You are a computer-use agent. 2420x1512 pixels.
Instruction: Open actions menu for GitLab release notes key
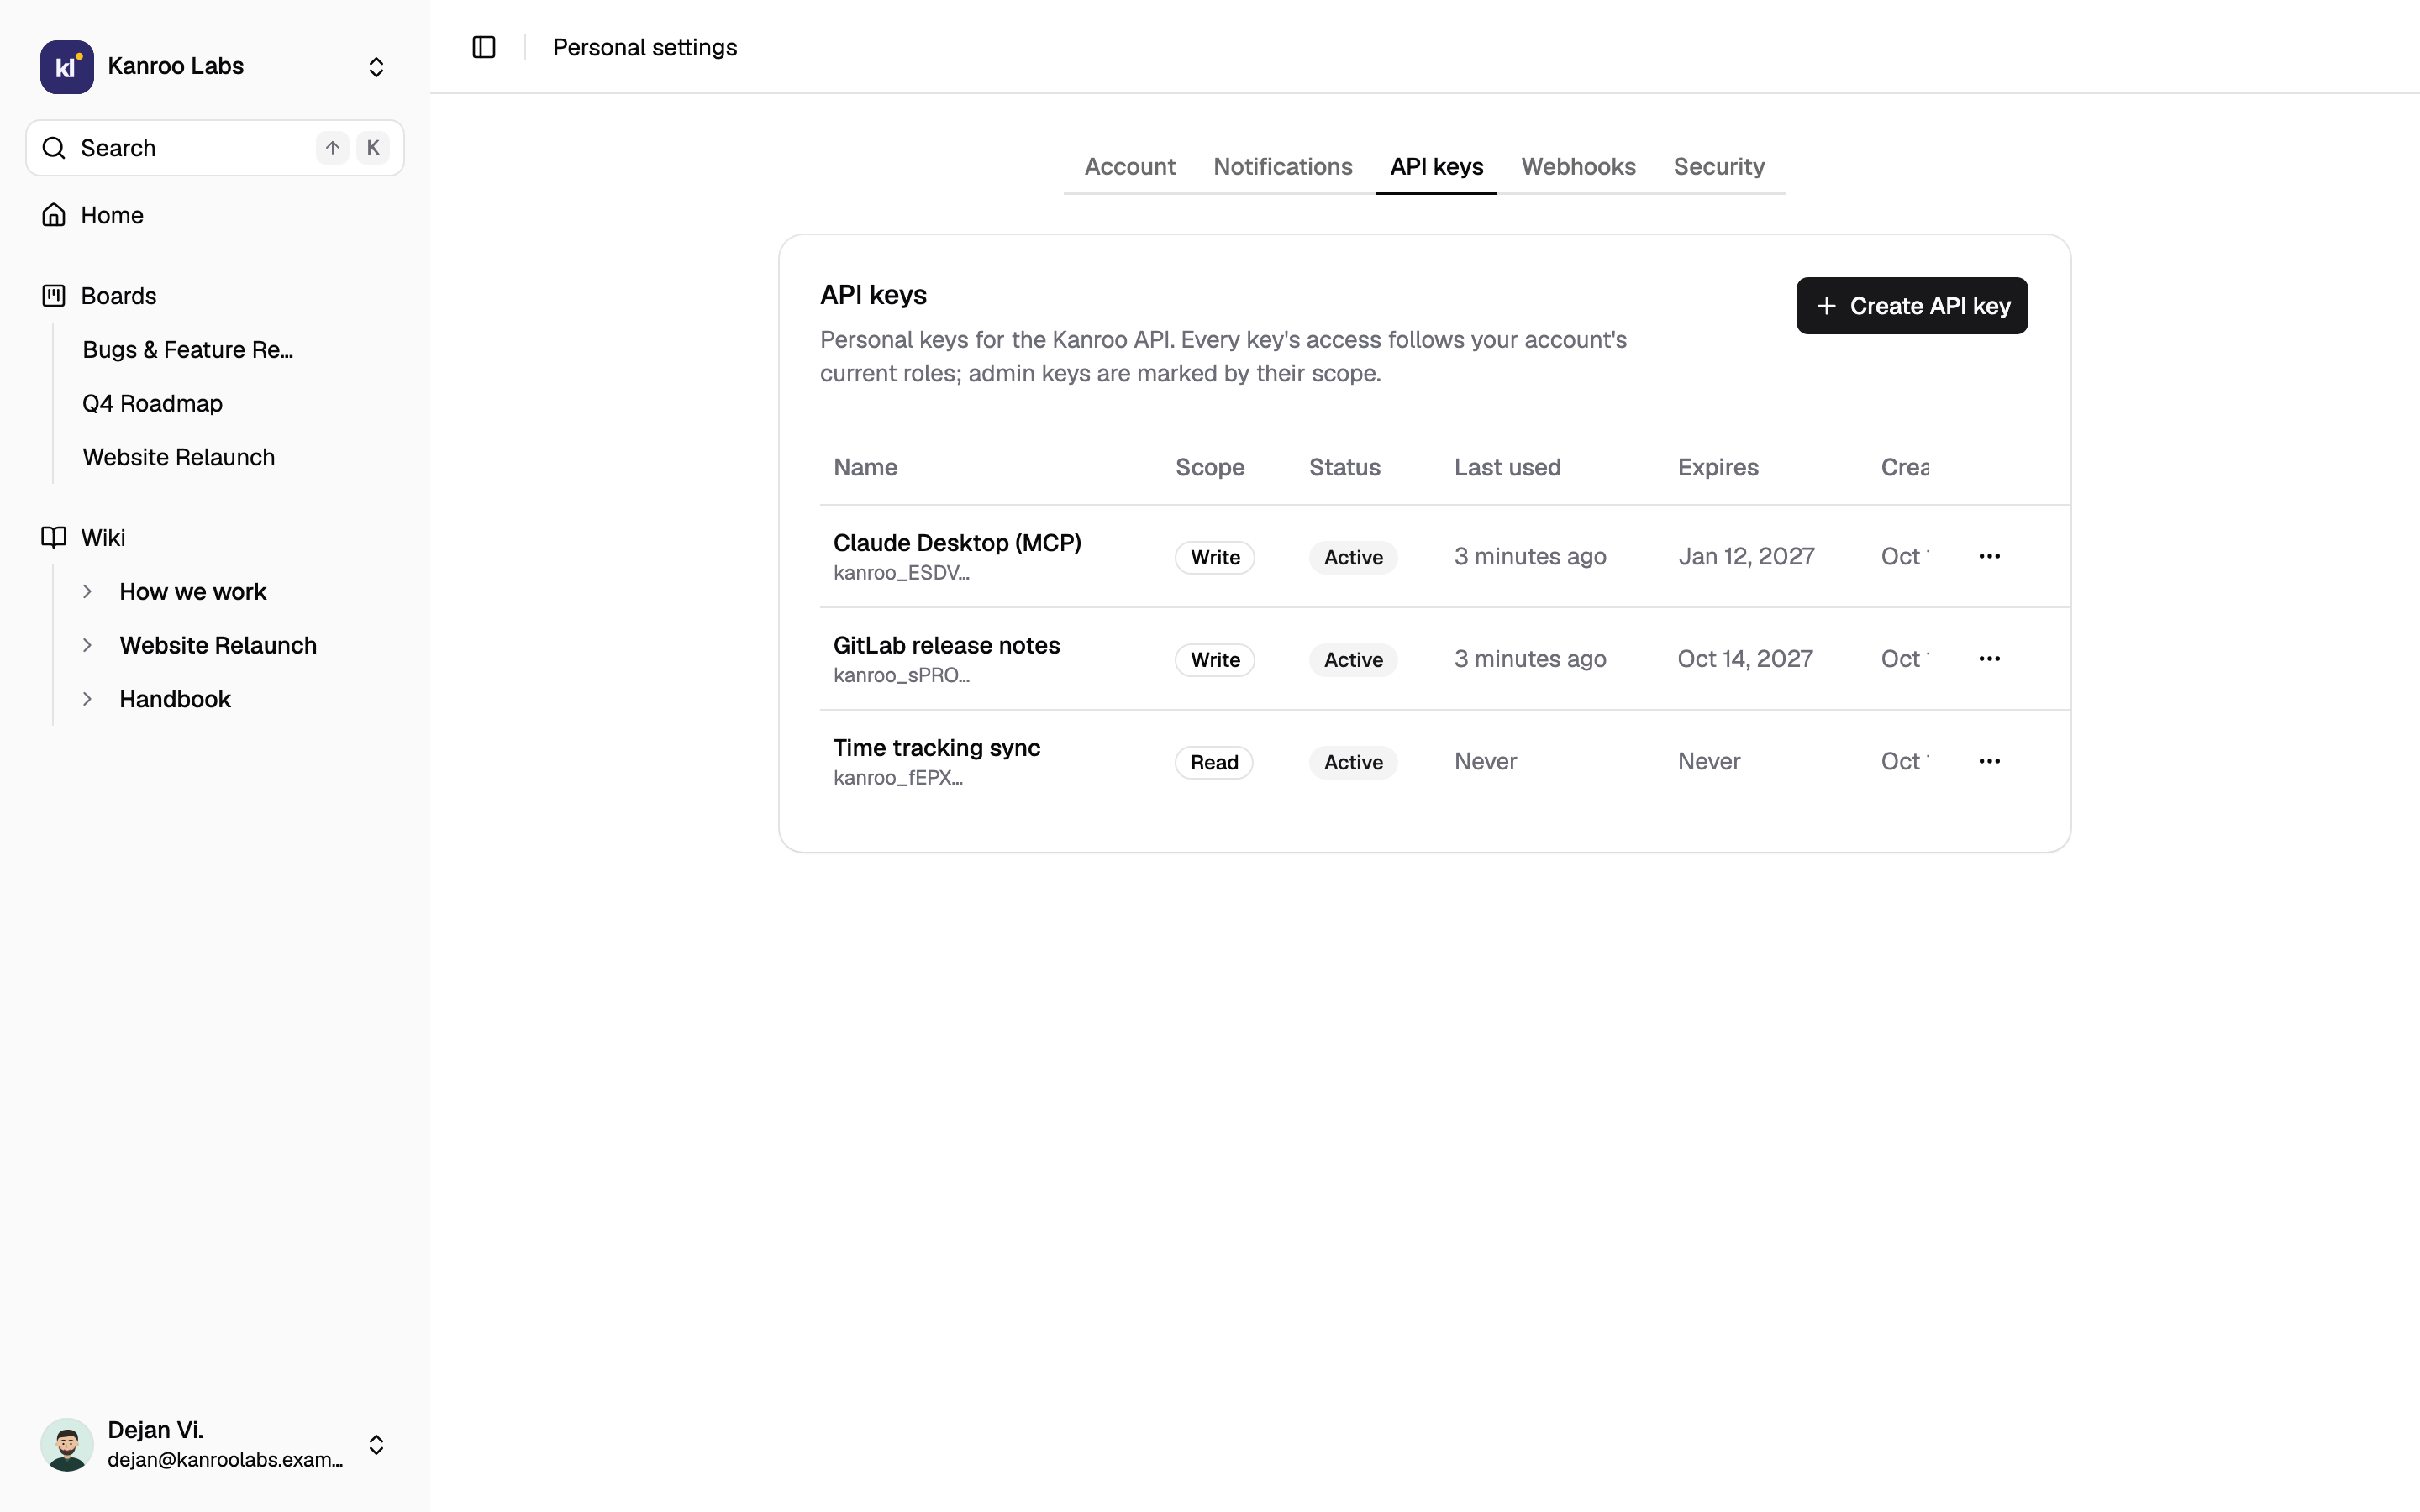pyautogui.click(x=1989, y=659)
